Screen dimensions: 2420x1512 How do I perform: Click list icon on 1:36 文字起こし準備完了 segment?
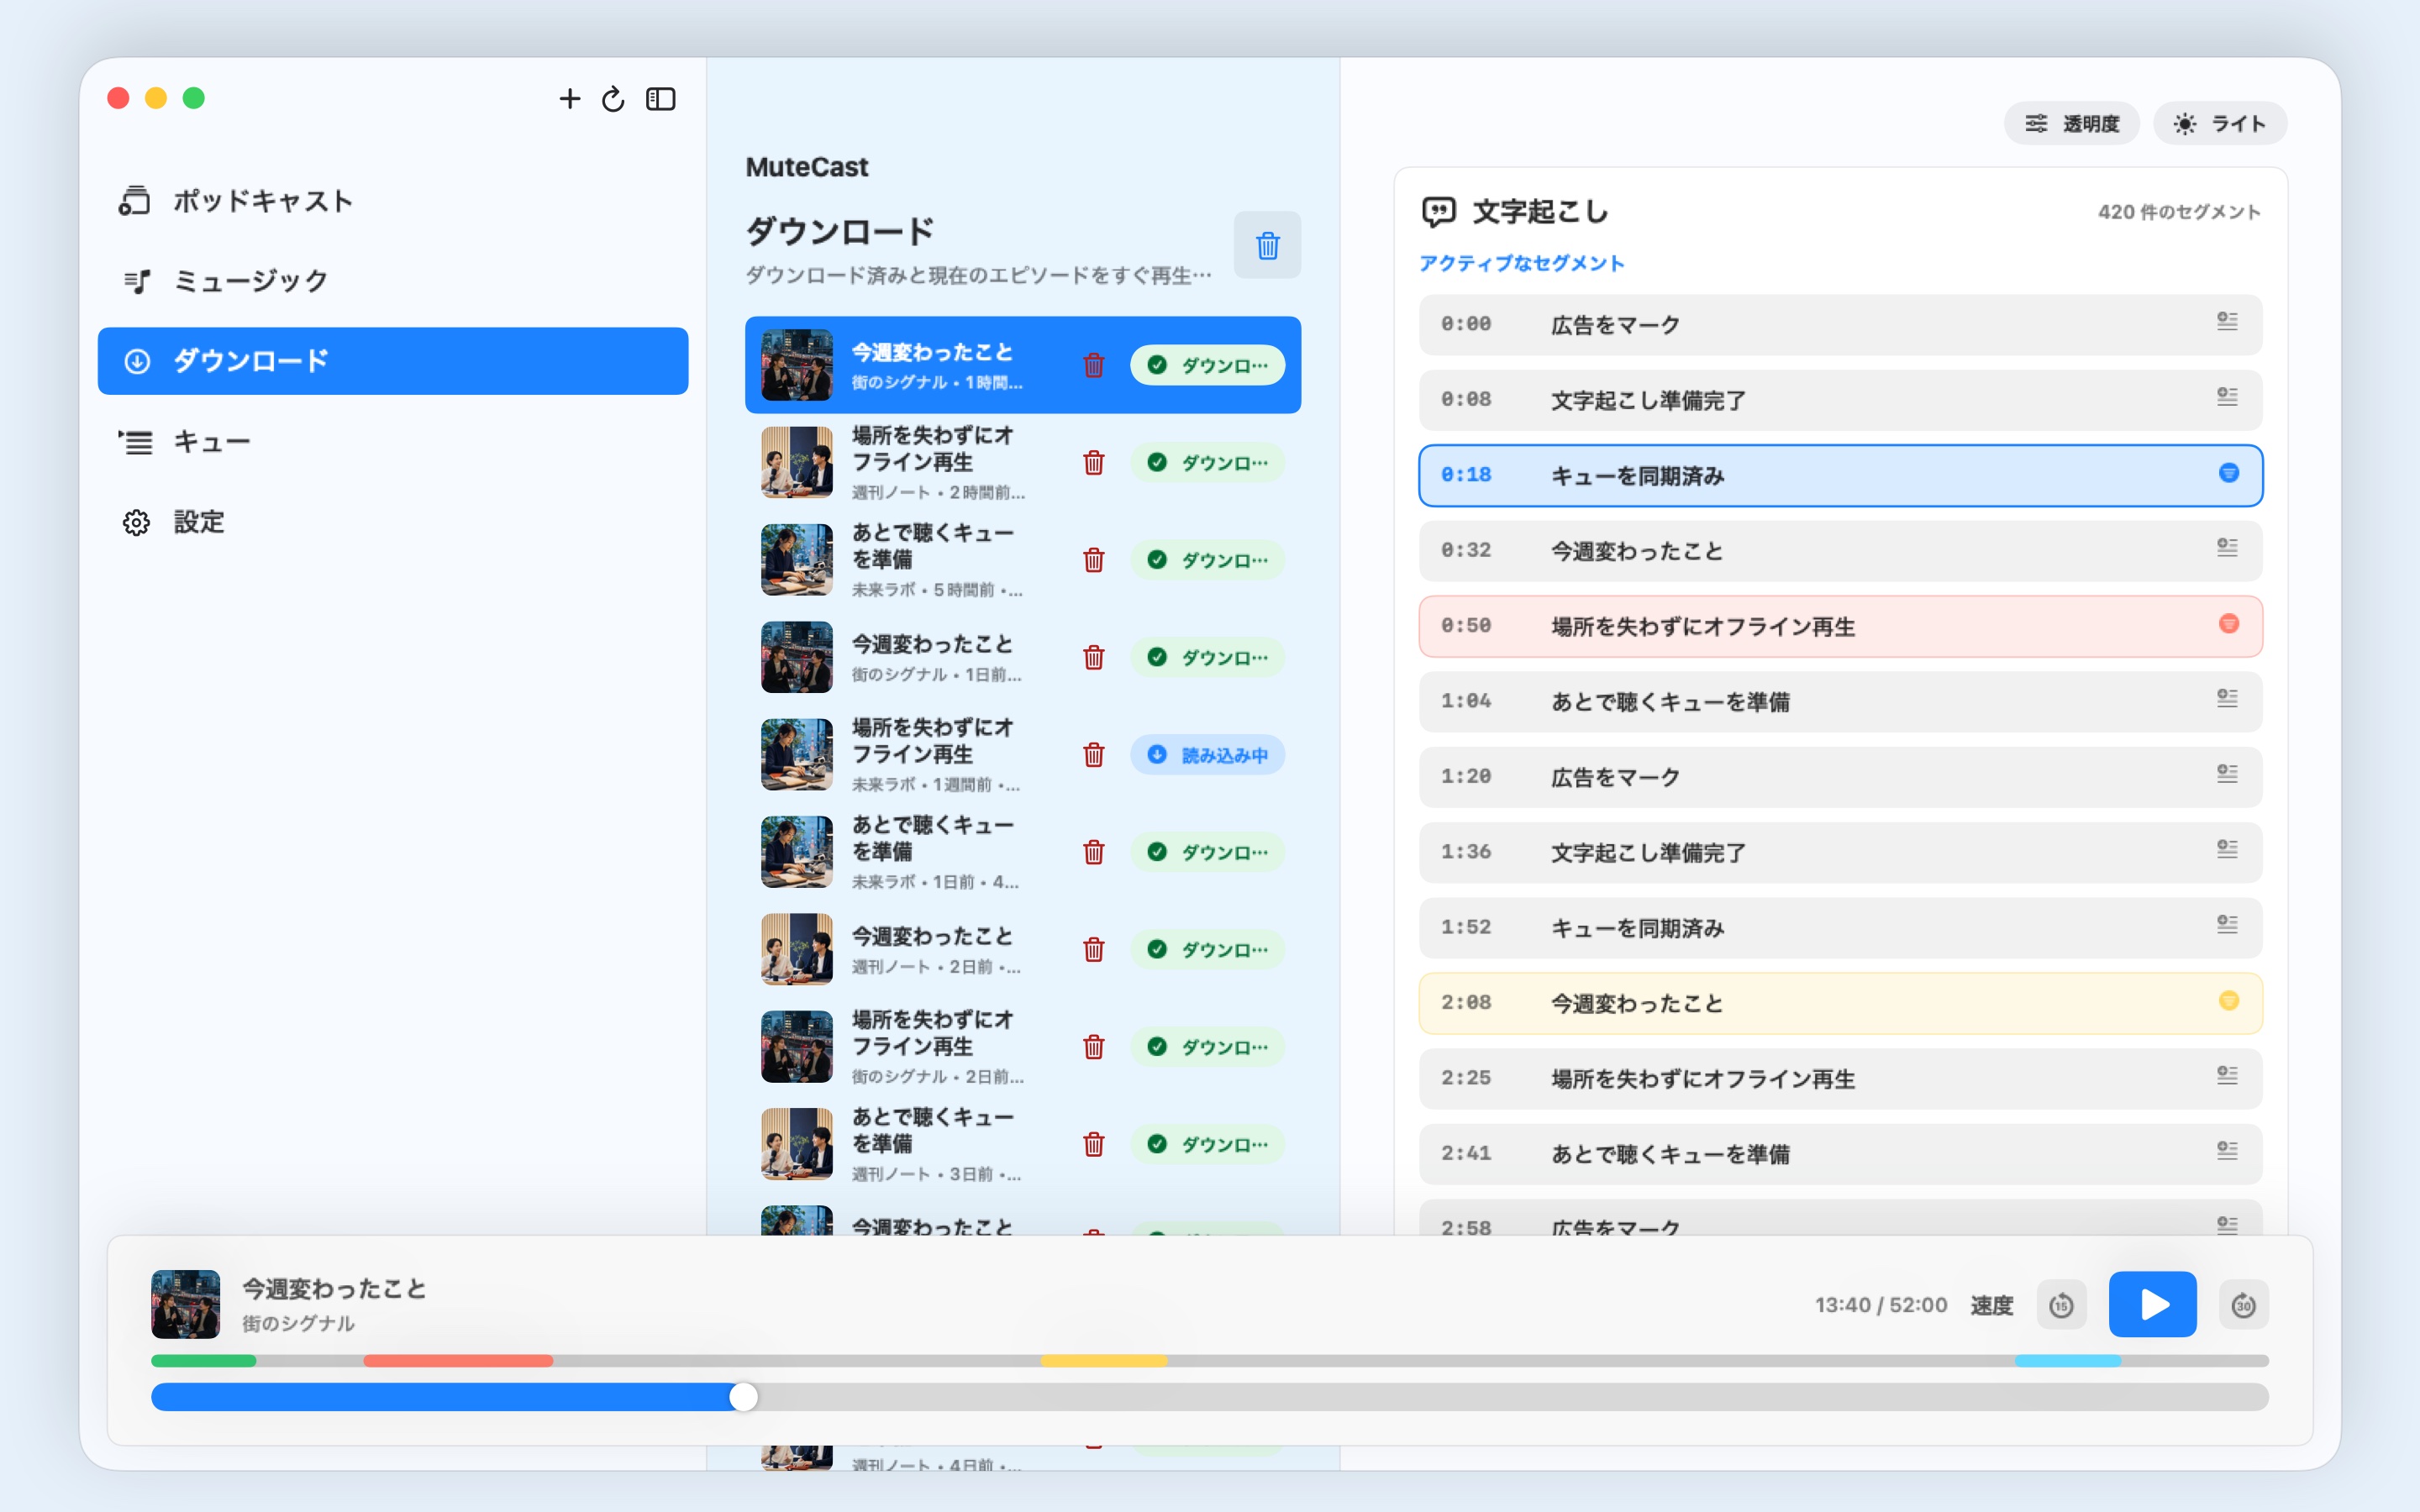(x=2227, y=849)
